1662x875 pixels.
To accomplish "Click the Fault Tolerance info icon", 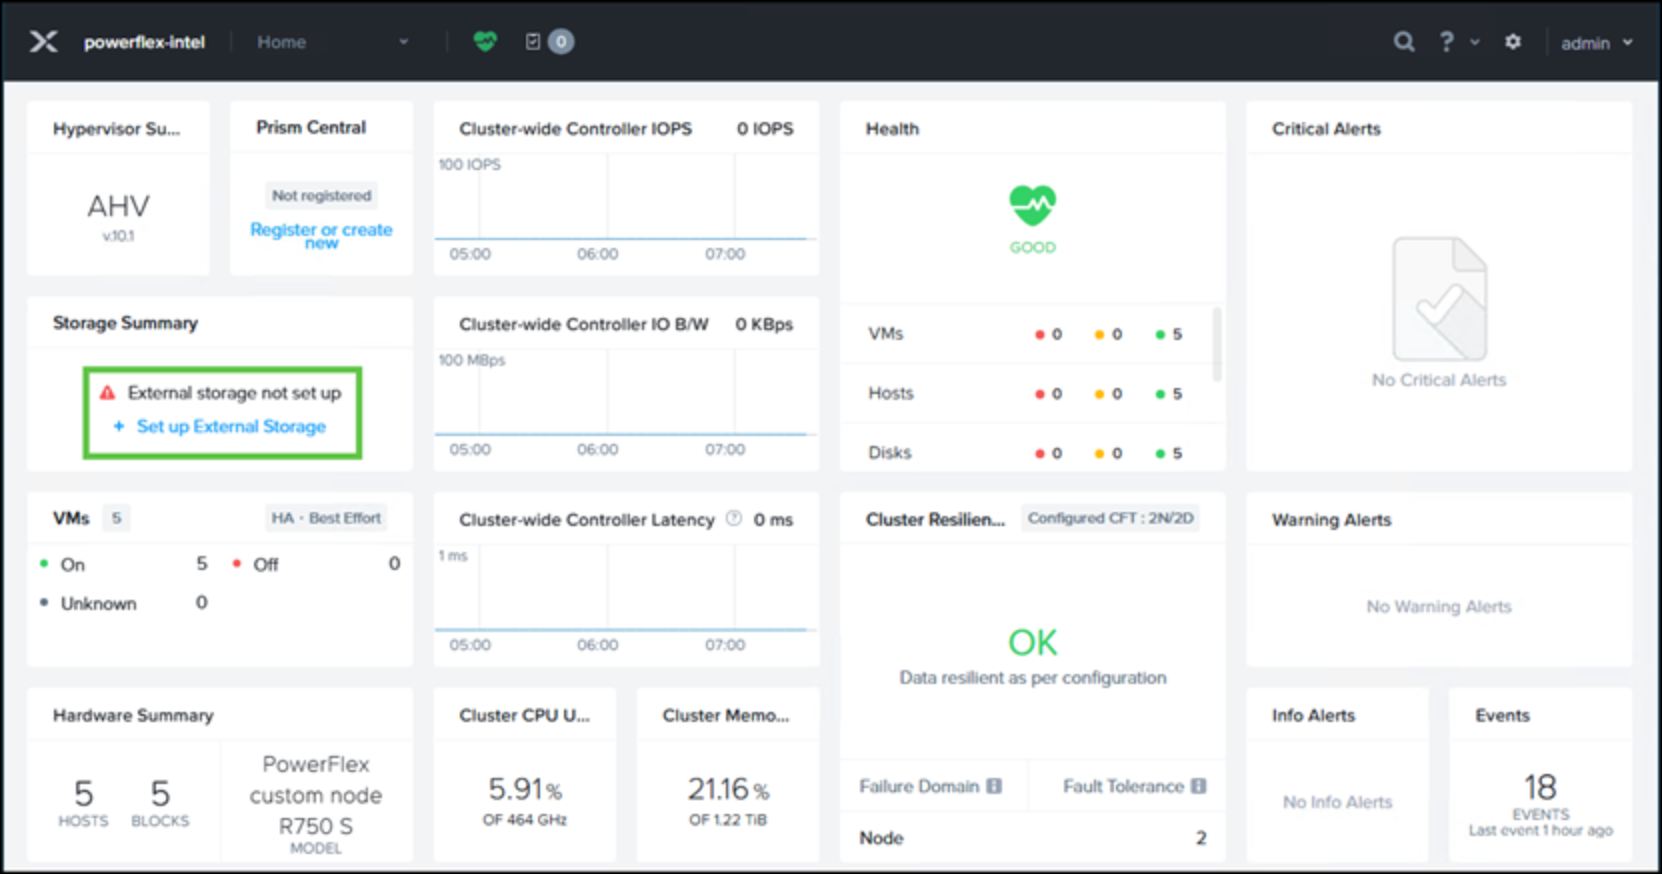I will click(x=1198, y=786).
